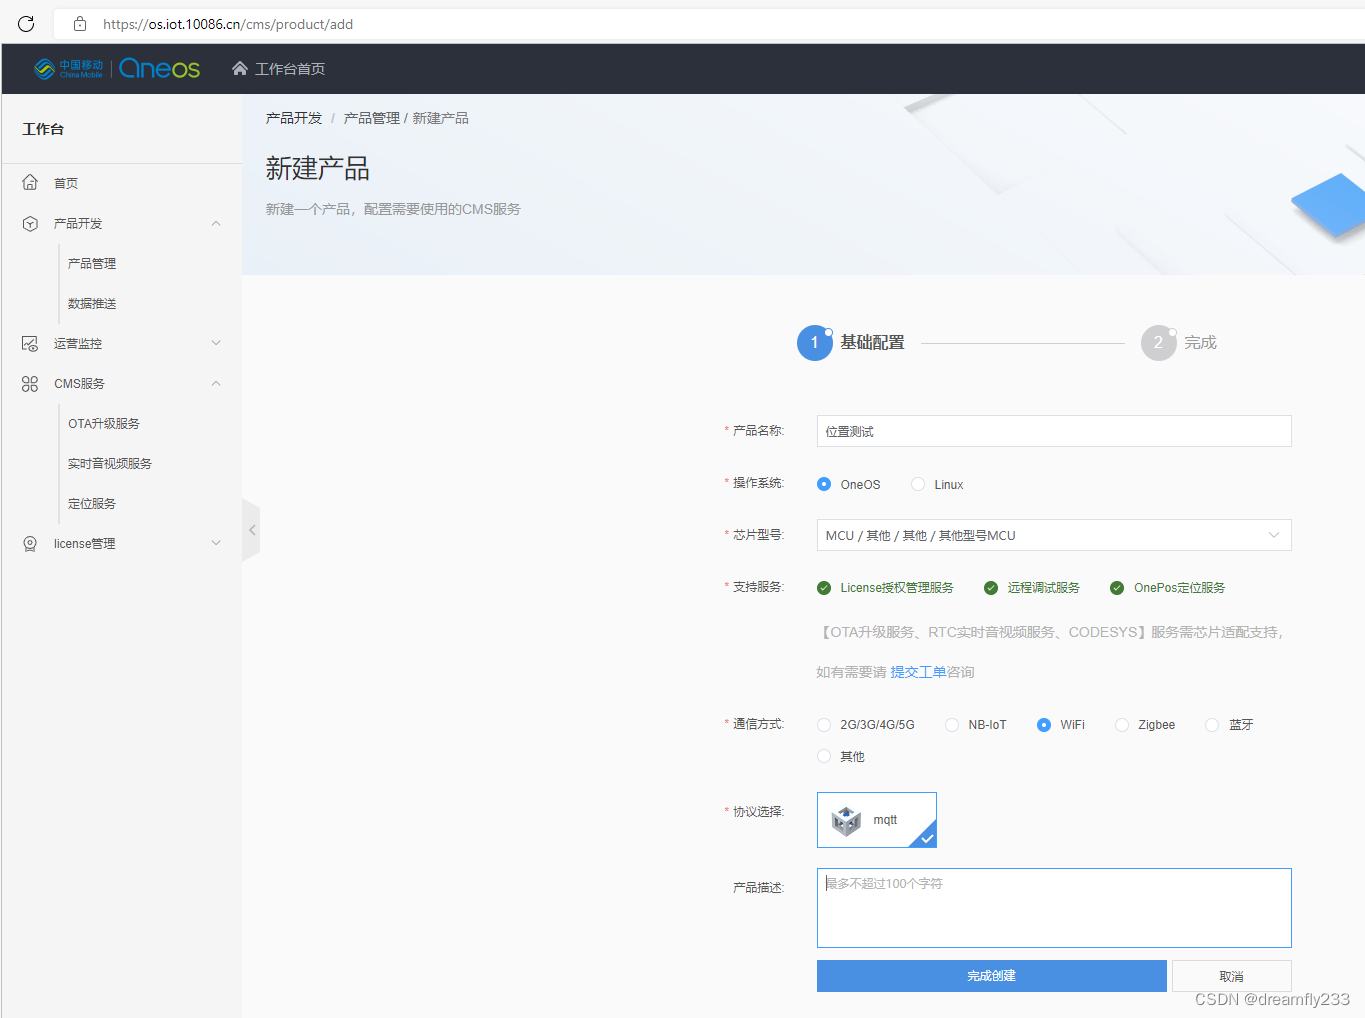1365x1018 pixels.
Task: Click the cube icon beside 产品开发
Action: pos(30,223)
